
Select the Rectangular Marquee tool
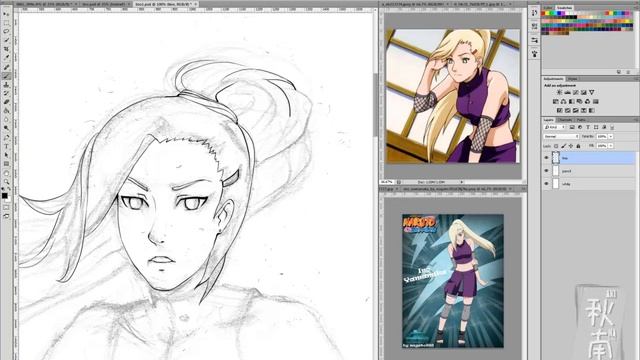click(x=6, y=22)
